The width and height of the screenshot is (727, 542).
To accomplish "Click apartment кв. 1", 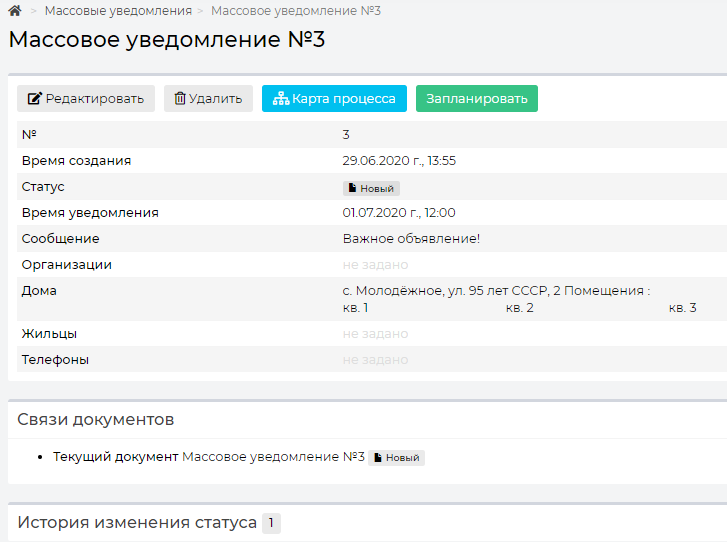I will (x=356, y=308).
